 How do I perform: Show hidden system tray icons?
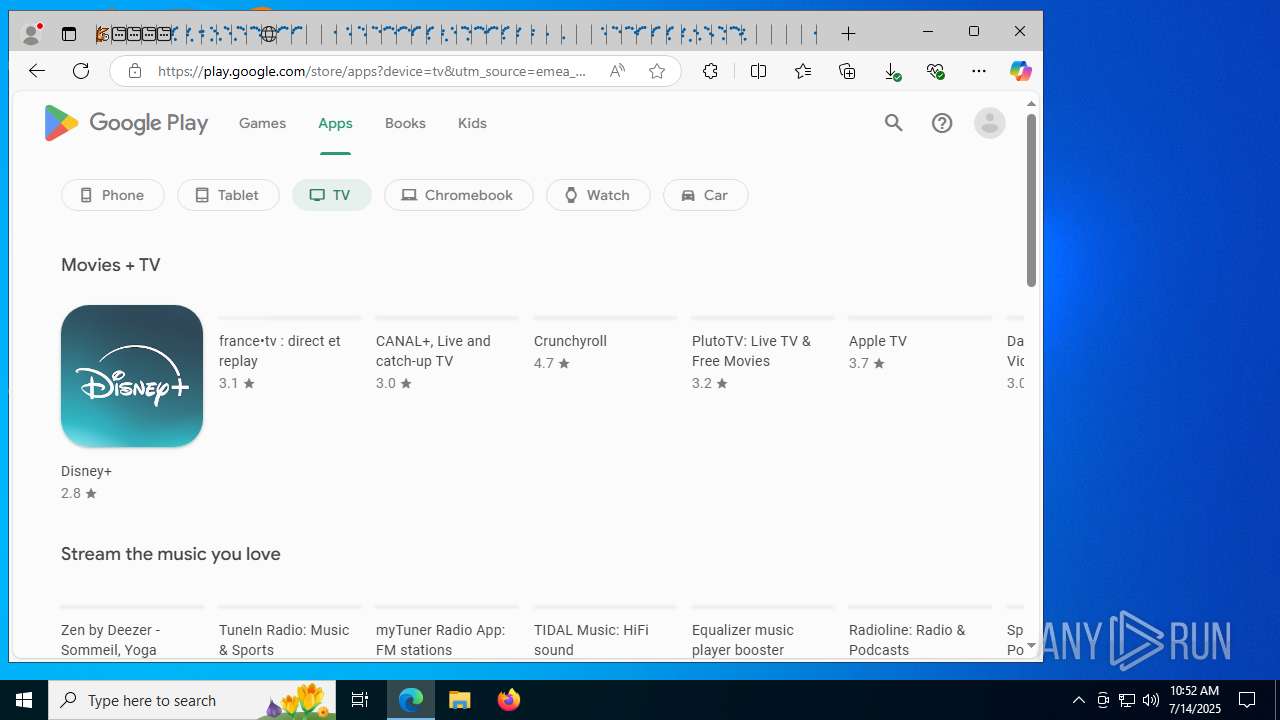(1078, 700)
